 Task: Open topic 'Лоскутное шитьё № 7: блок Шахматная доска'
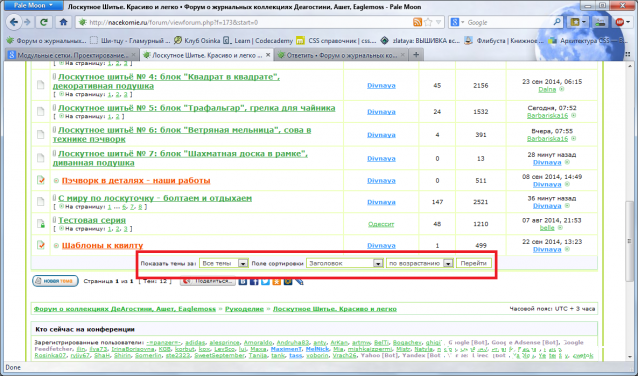(180, 158)
